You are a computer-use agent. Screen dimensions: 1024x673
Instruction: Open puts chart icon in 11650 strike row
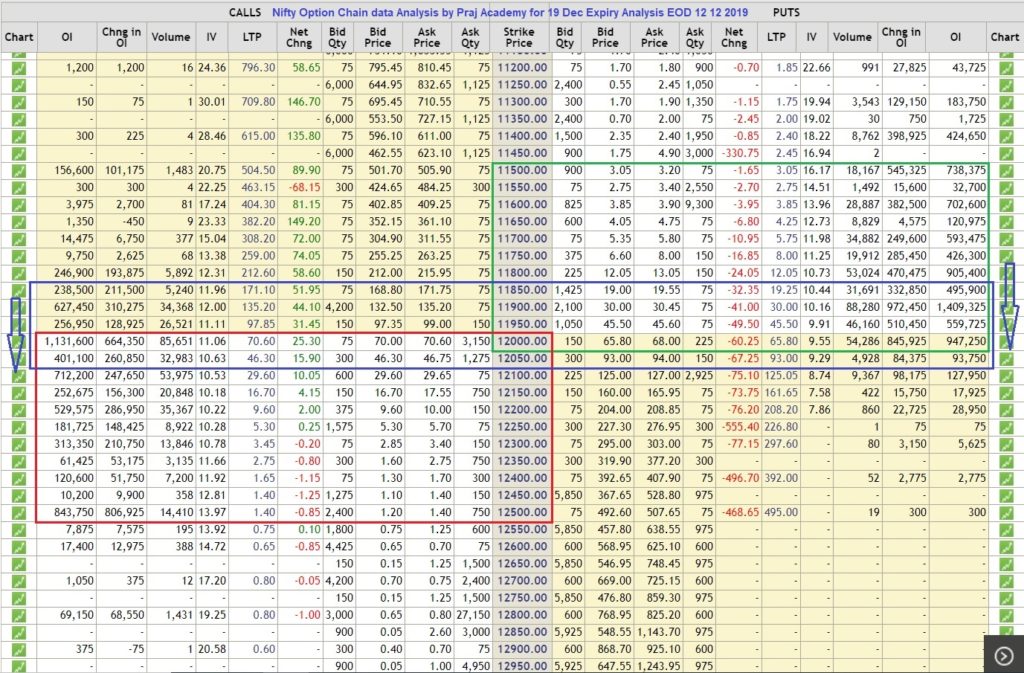coord(1004,222)
